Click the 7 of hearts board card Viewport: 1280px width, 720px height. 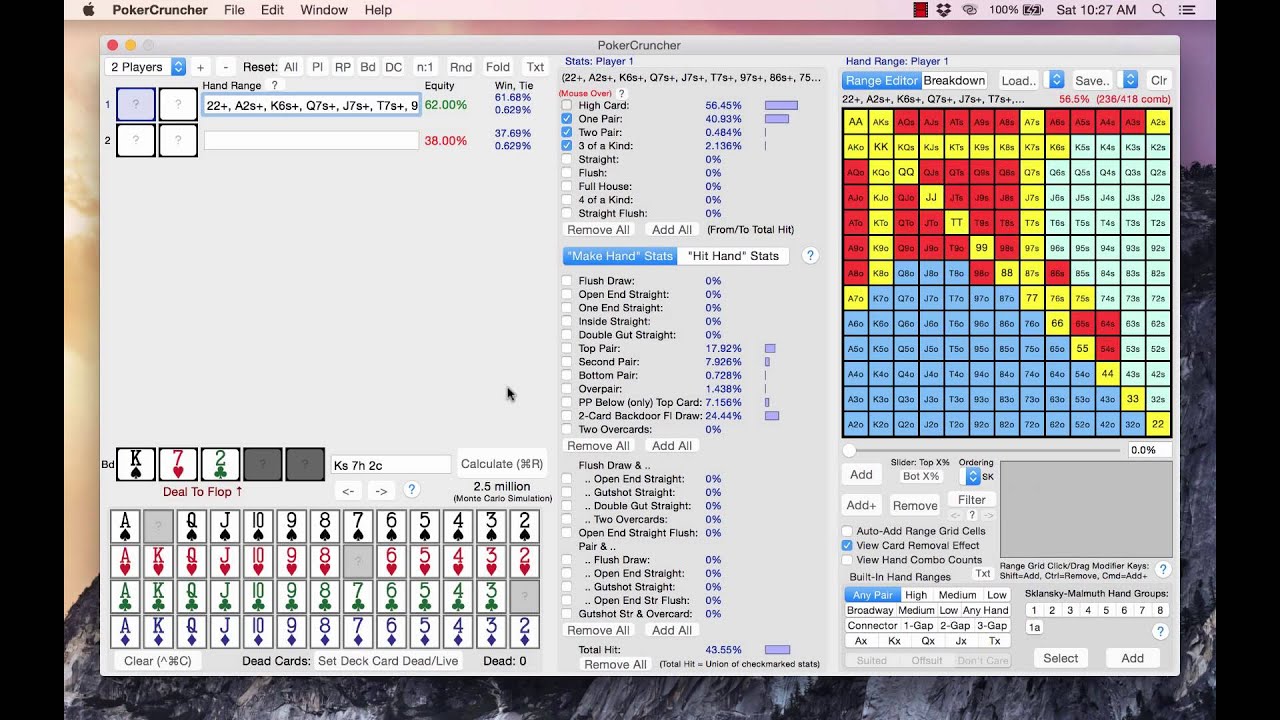178,464
